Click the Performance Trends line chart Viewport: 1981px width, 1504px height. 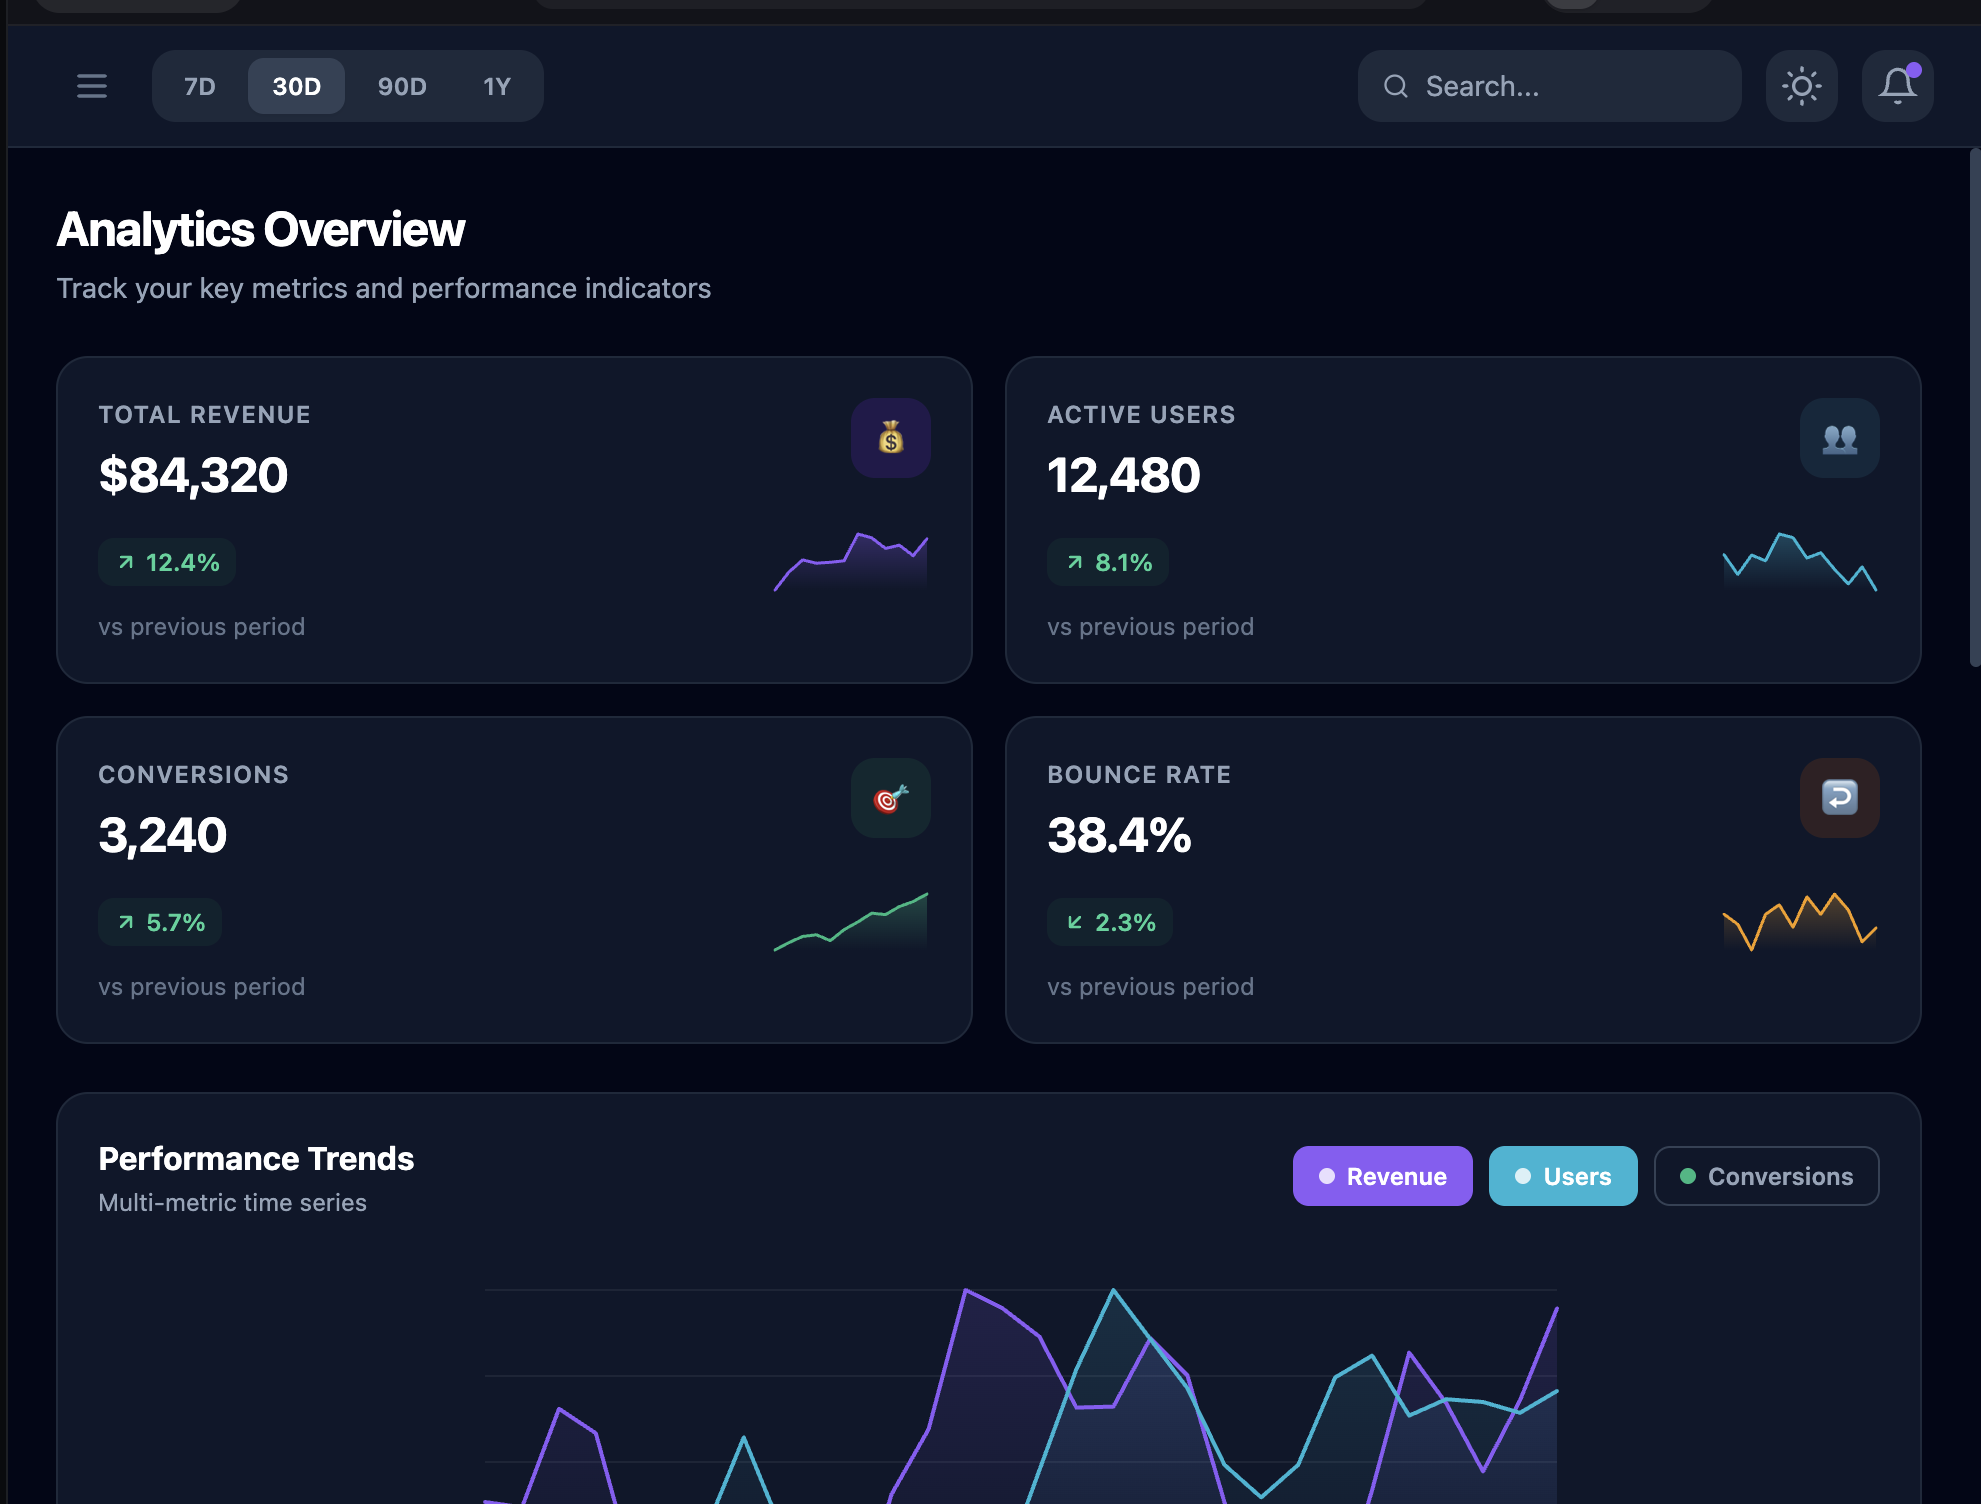tap(1020, 1396)
